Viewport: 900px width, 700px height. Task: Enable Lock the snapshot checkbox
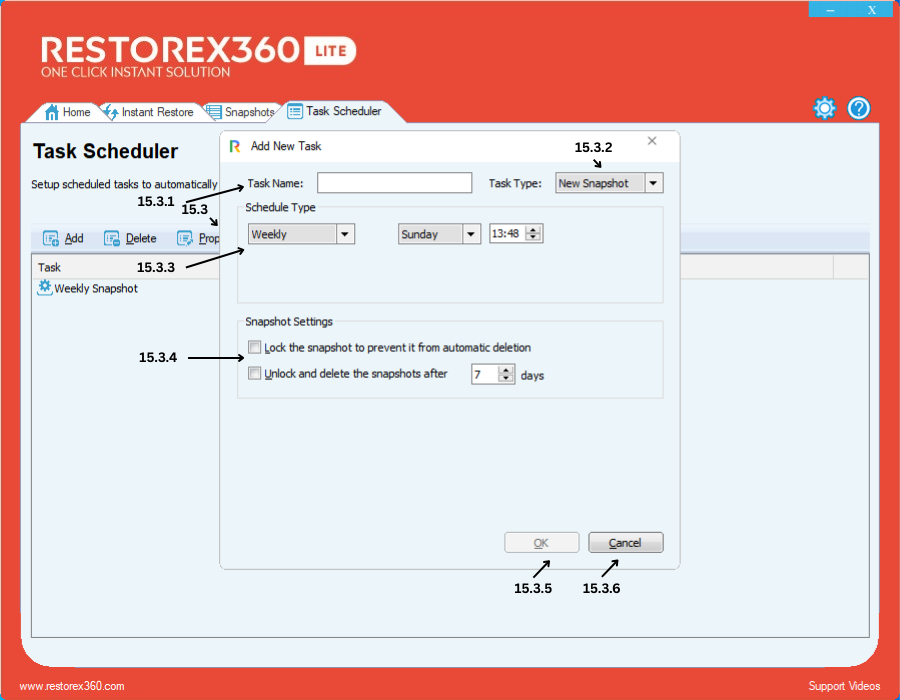click(255, 348)
